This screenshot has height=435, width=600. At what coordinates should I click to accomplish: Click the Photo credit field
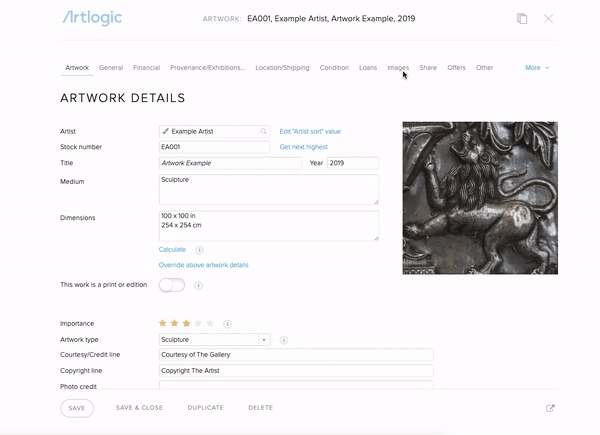296,385
